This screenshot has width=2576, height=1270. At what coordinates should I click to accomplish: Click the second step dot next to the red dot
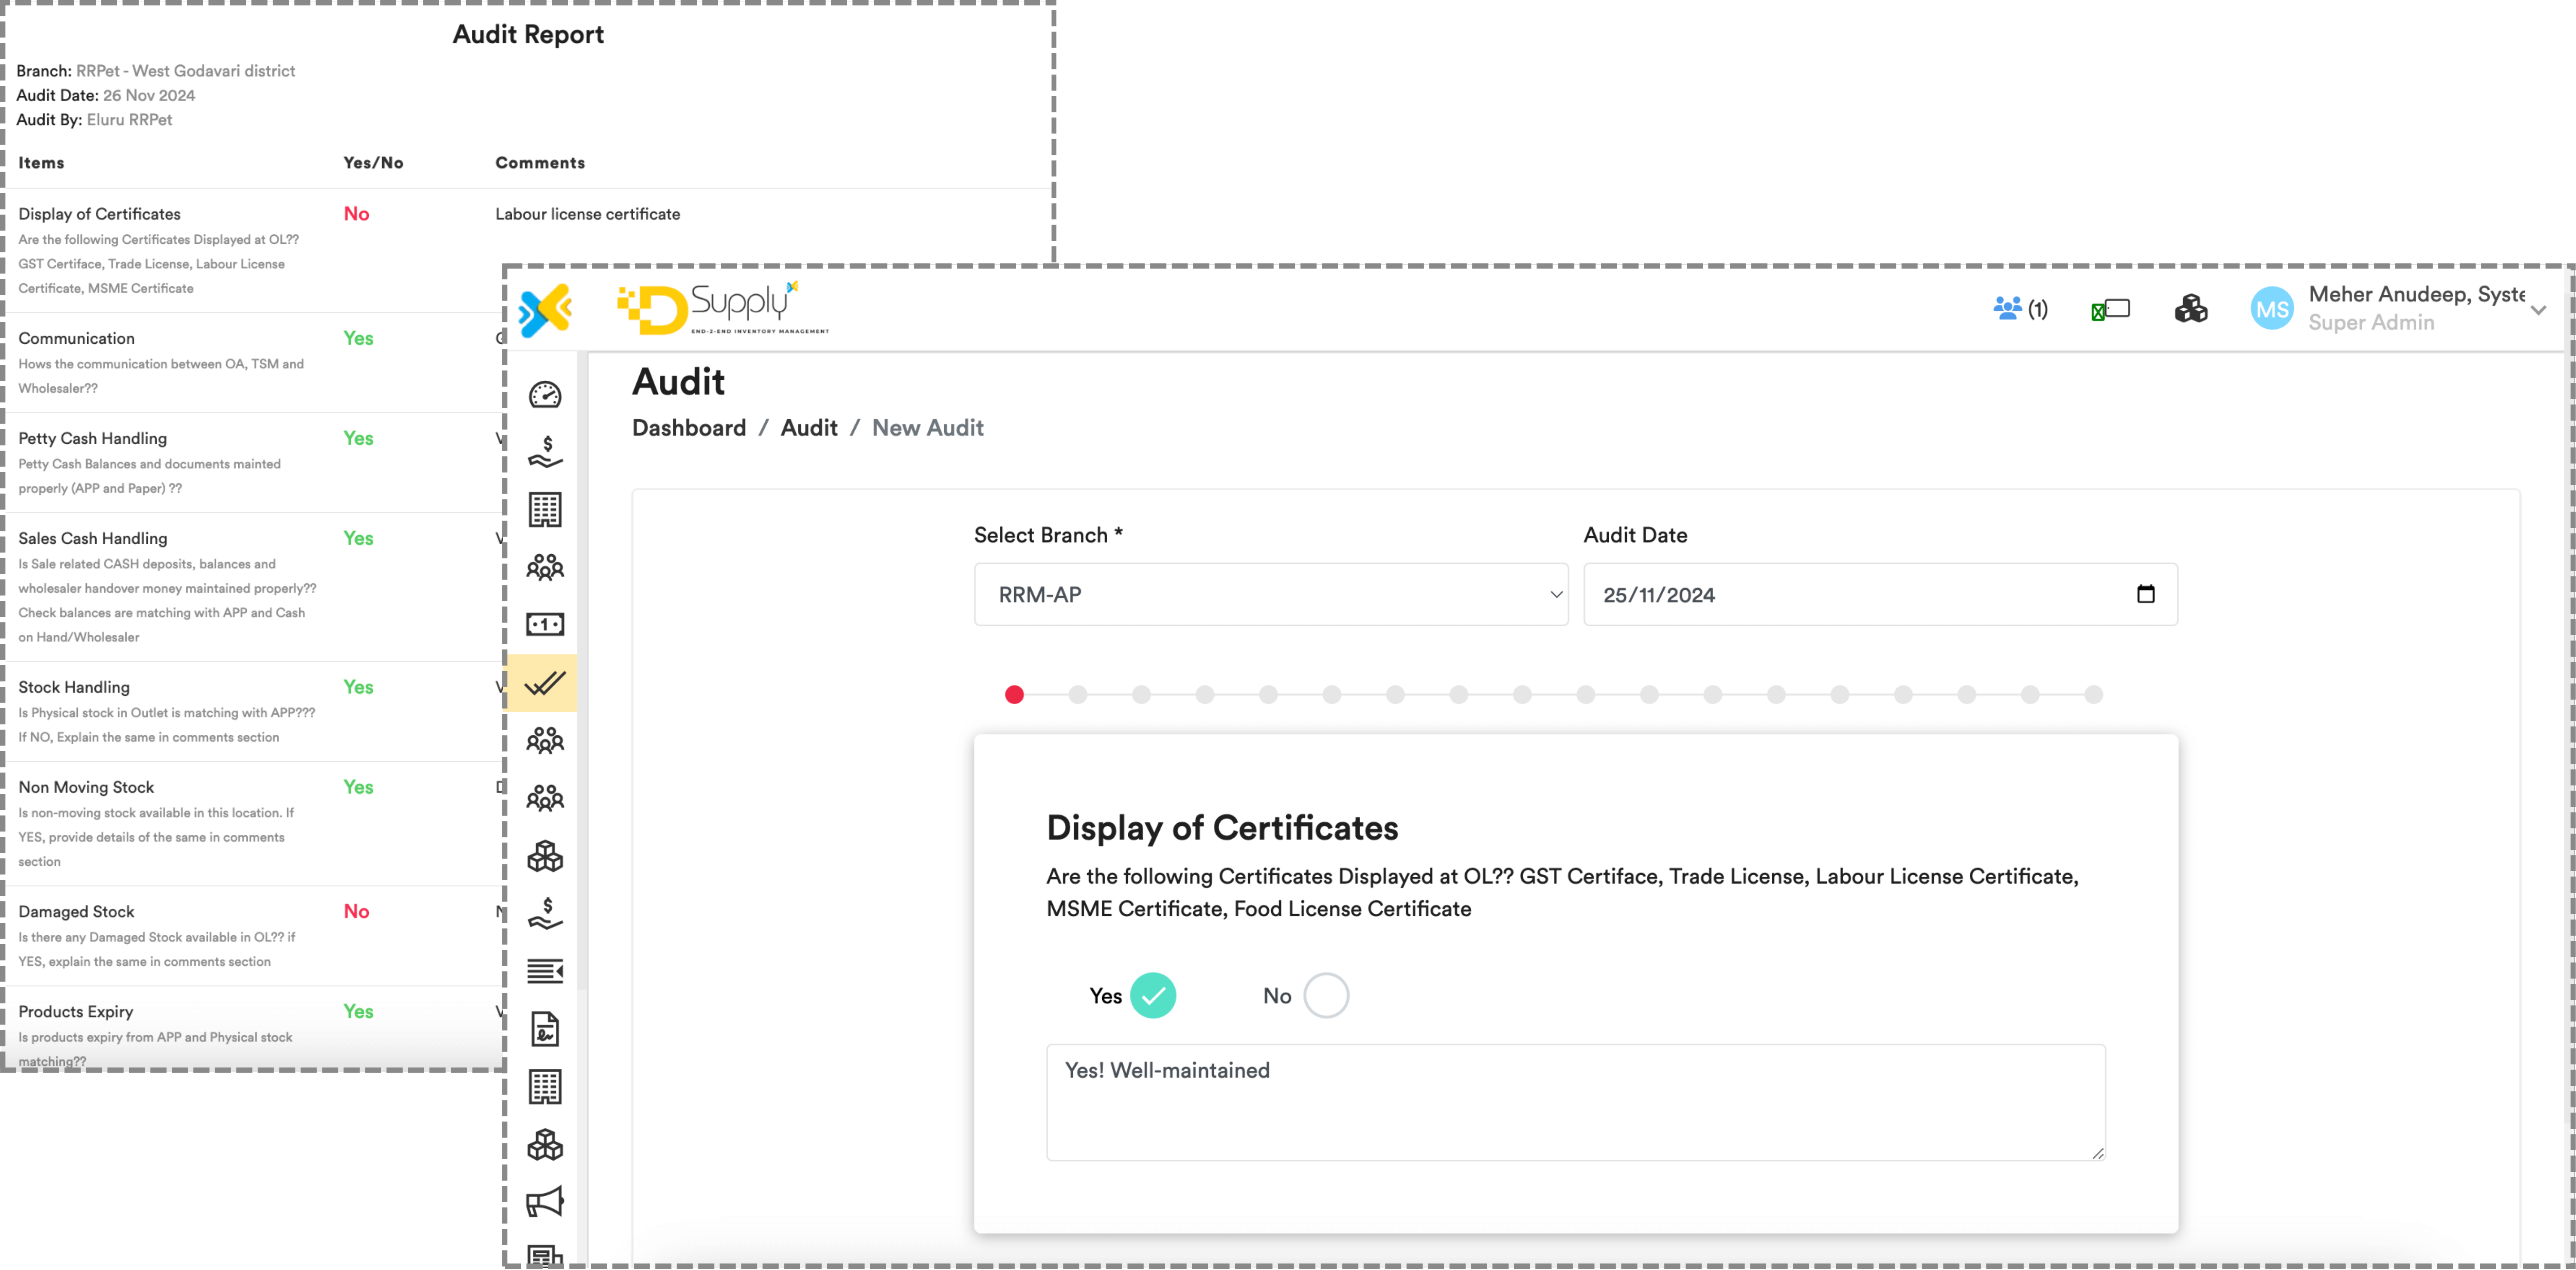[x=1078, y=695]
